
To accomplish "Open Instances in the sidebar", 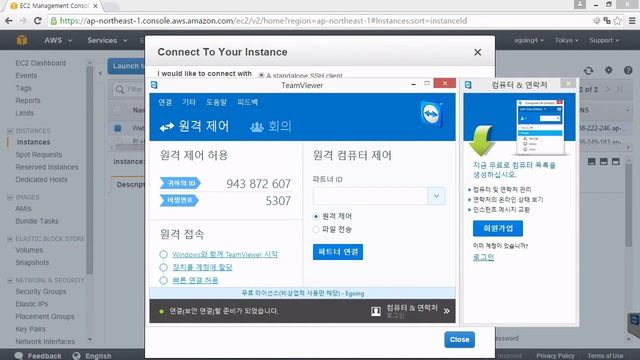I will [33, 142].
